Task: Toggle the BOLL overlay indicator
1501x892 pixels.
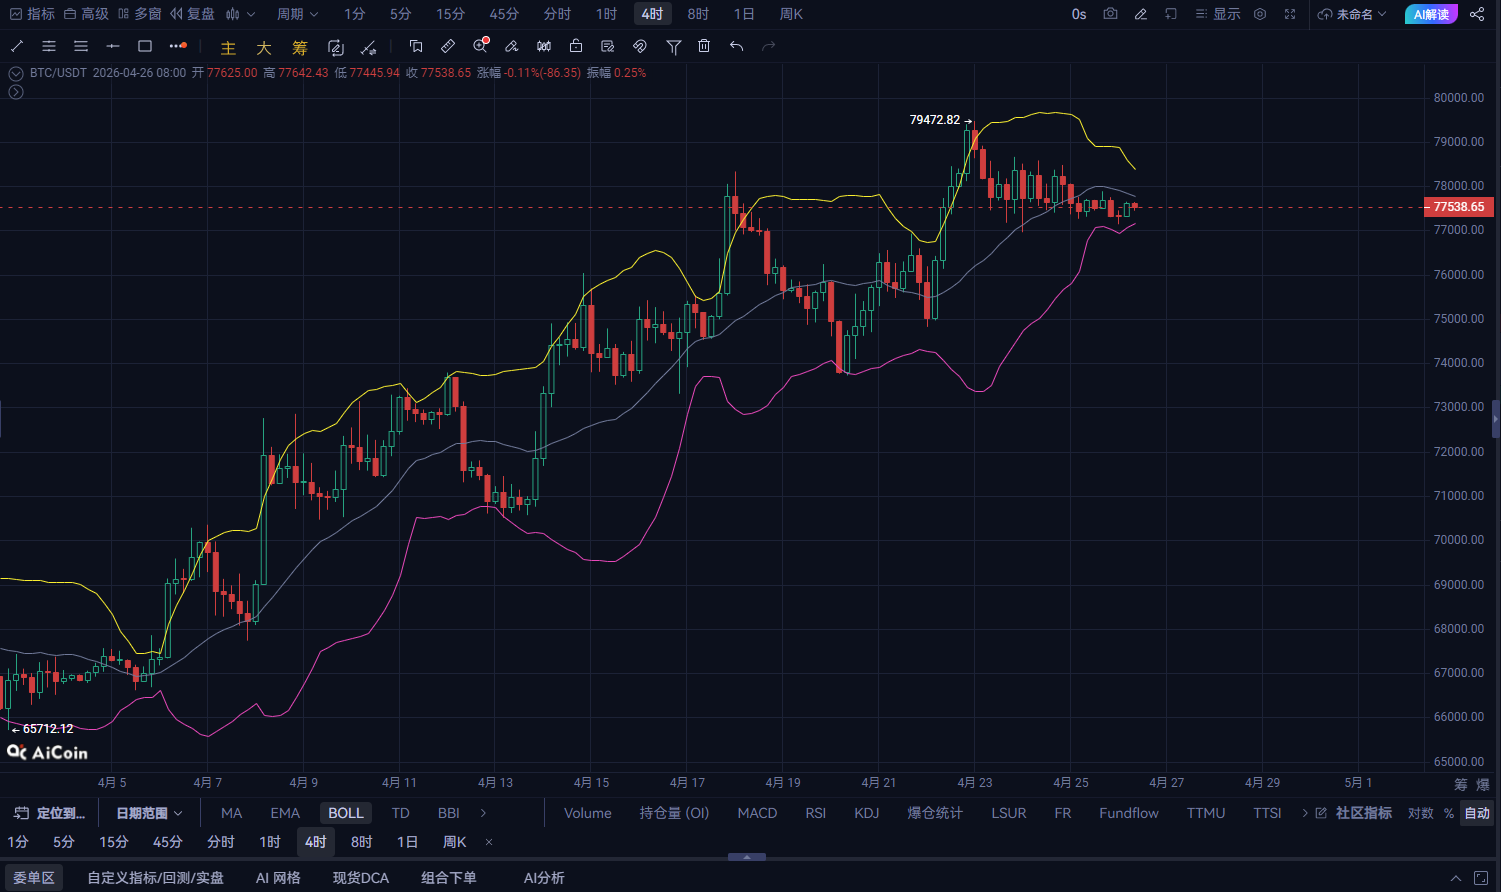Action: pos(346,813)
